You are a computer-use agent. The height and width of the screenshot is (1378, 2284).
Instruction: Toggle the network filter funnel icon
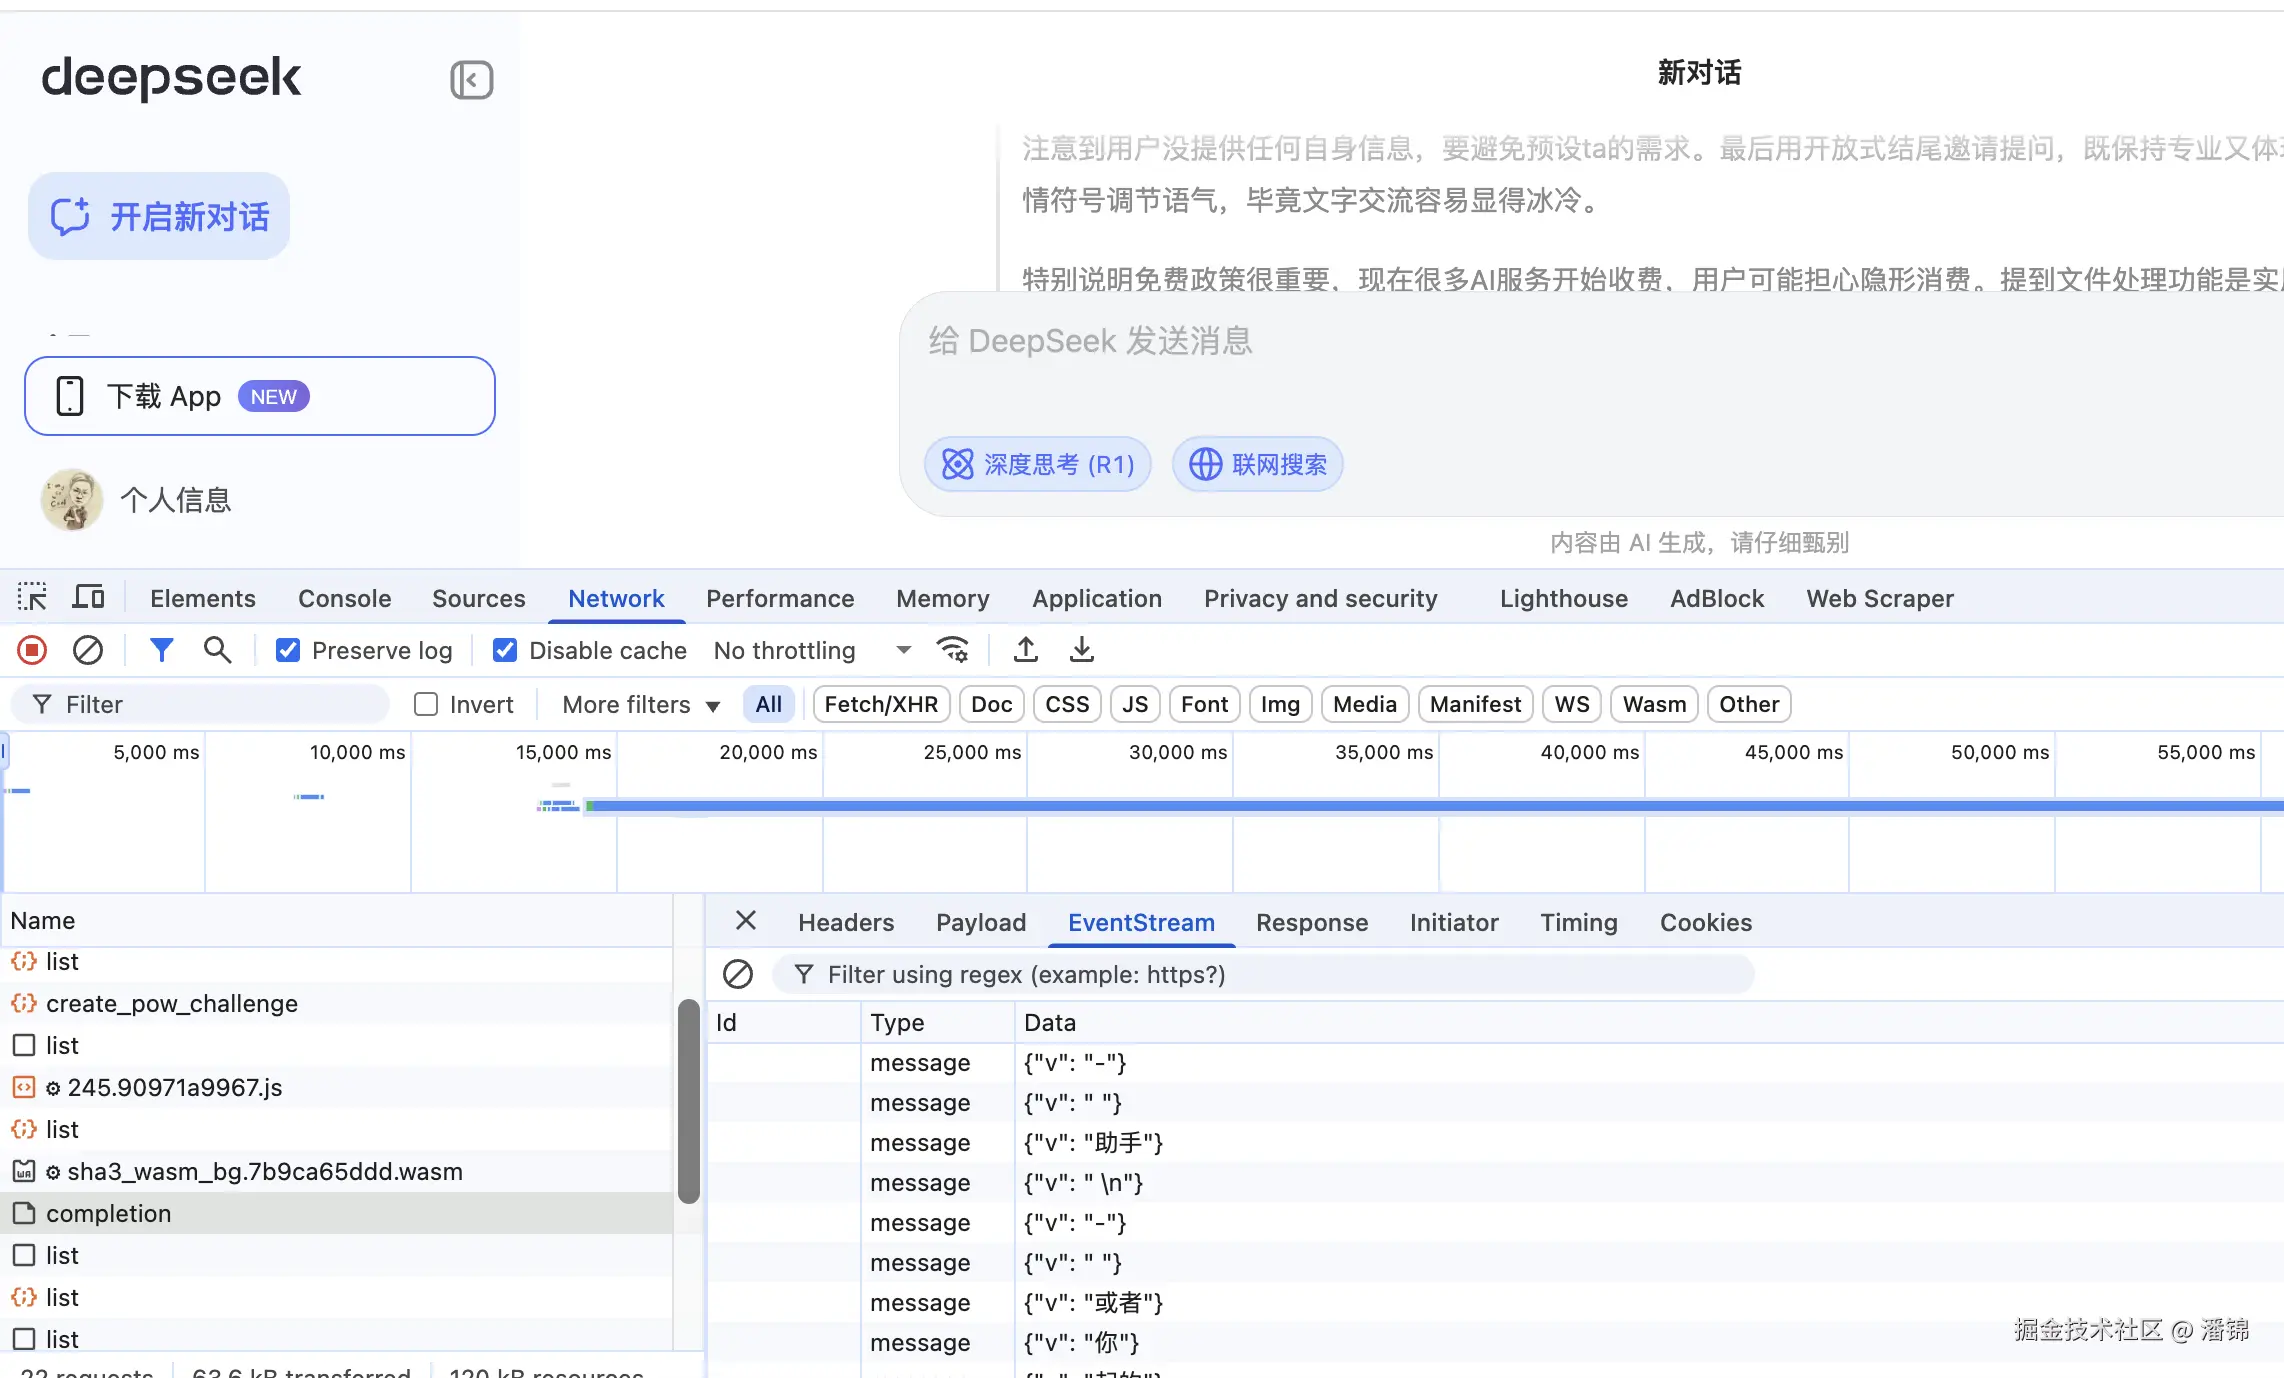coord(161,651)
